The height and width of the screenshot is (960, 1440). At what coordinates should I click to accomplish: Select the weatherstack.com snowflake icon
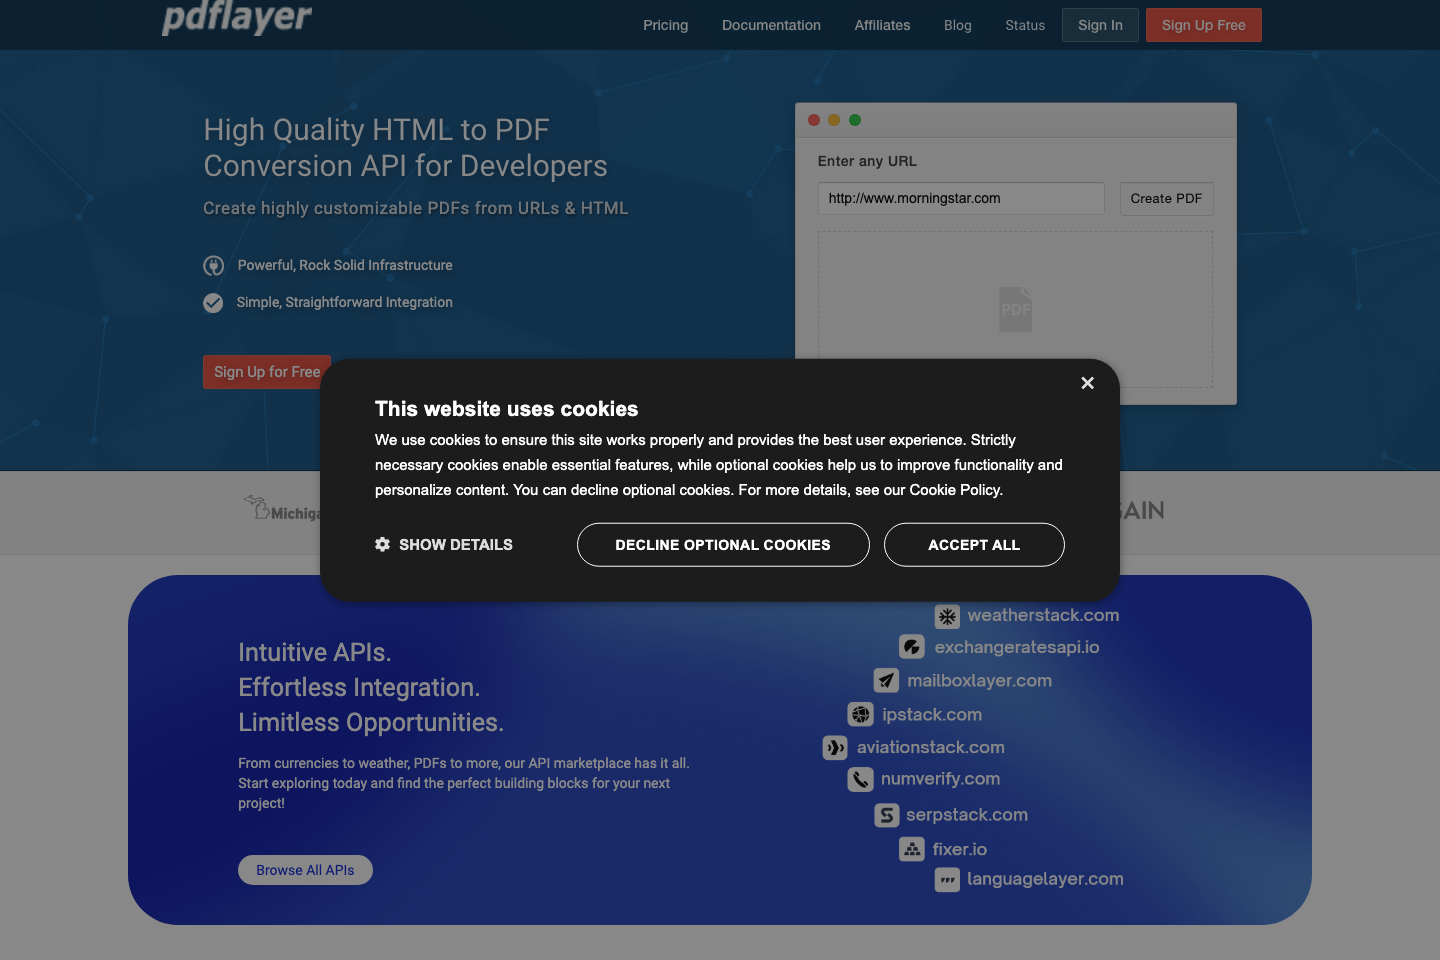[947, 616]
